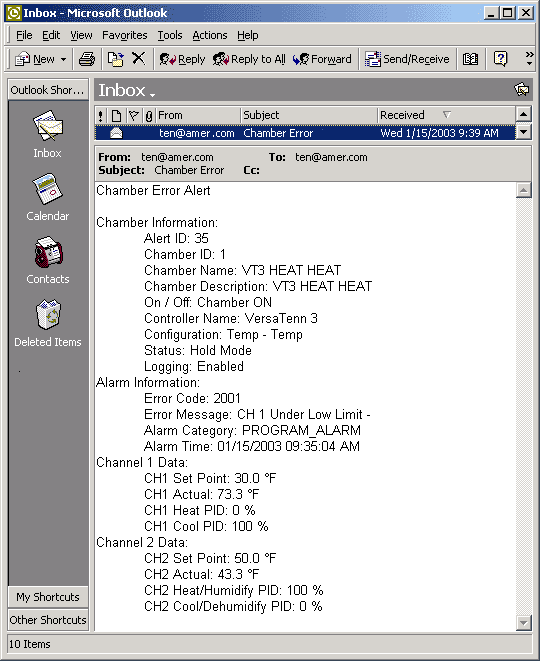Click the Outlook title bar icon
This screenshot has width=540, height=661.
coord(14,13)
